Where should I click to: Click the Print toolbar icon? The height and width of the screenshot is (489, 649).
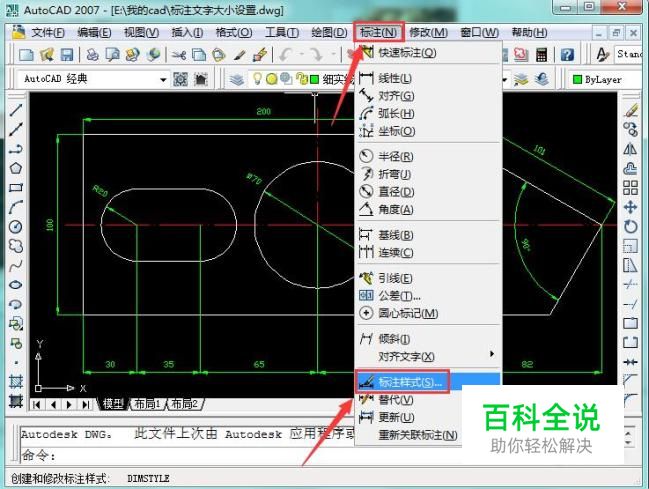coord(92,55)
